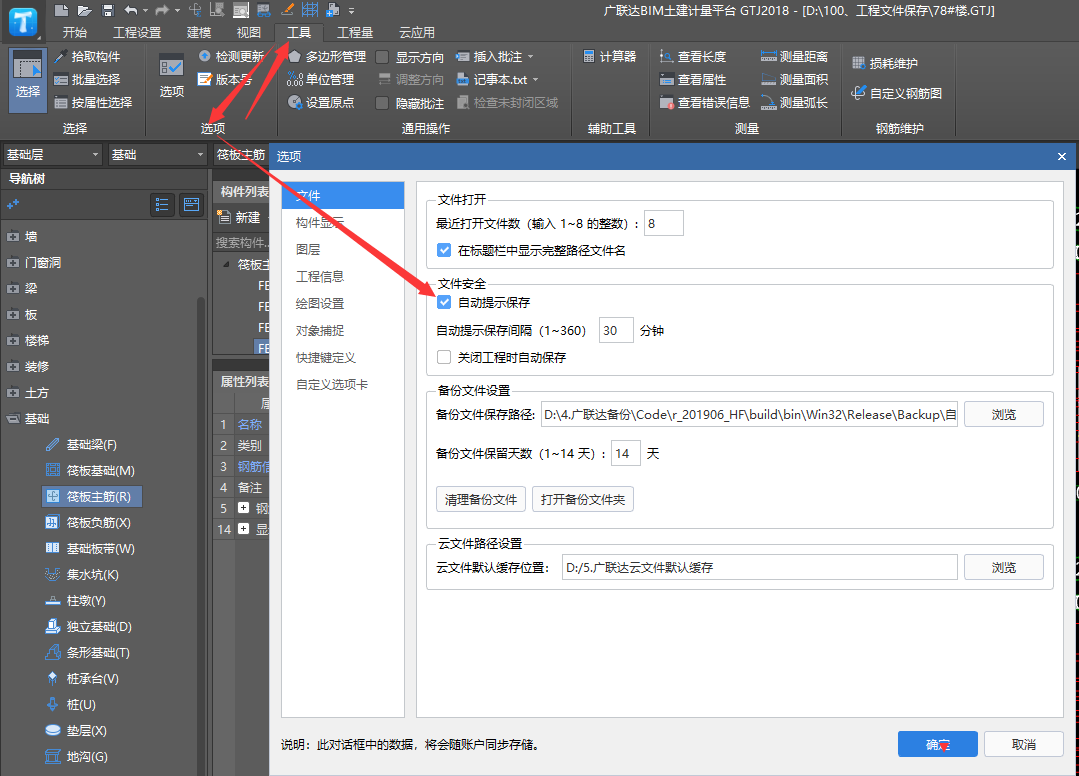Expand the 墙 node in navigation tree
The image size is (1079, 776).
pos(13,237)
